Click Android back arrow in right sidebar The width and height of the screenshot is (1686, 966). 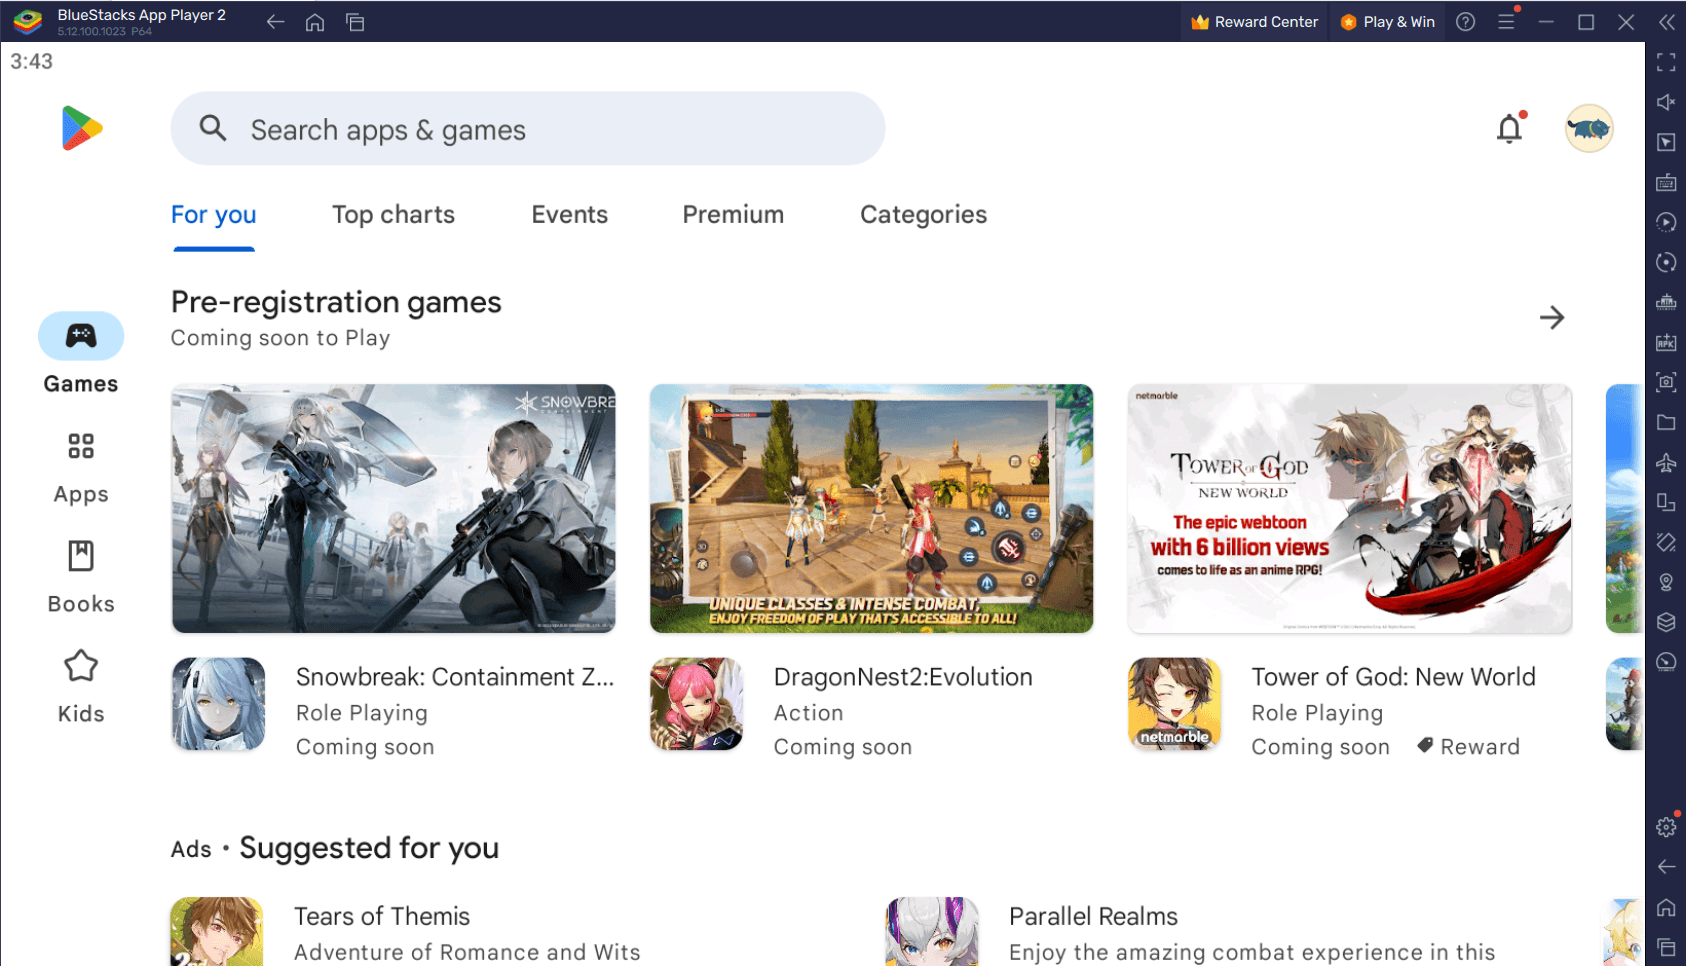pyautogui.click(x=1666, y=867)
